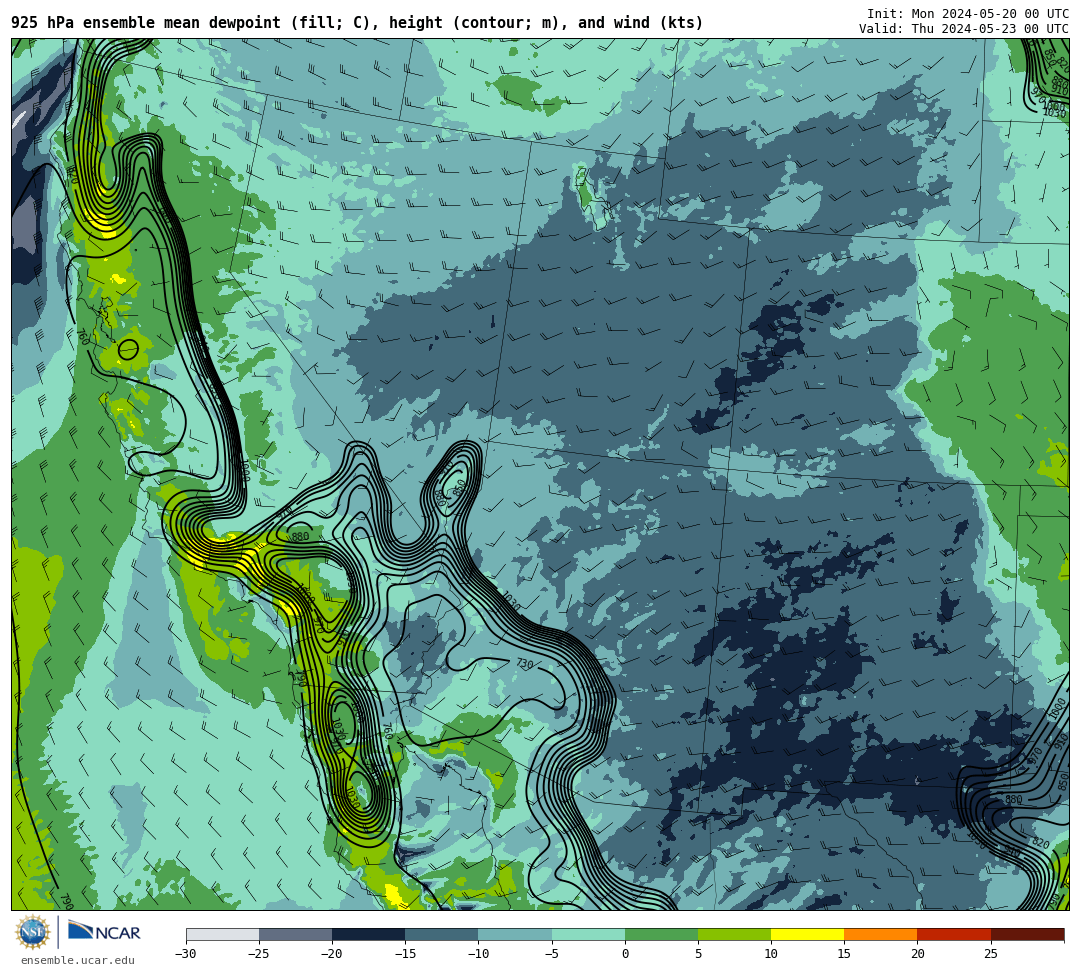Click the 20 to 25 red swatch

954,934
